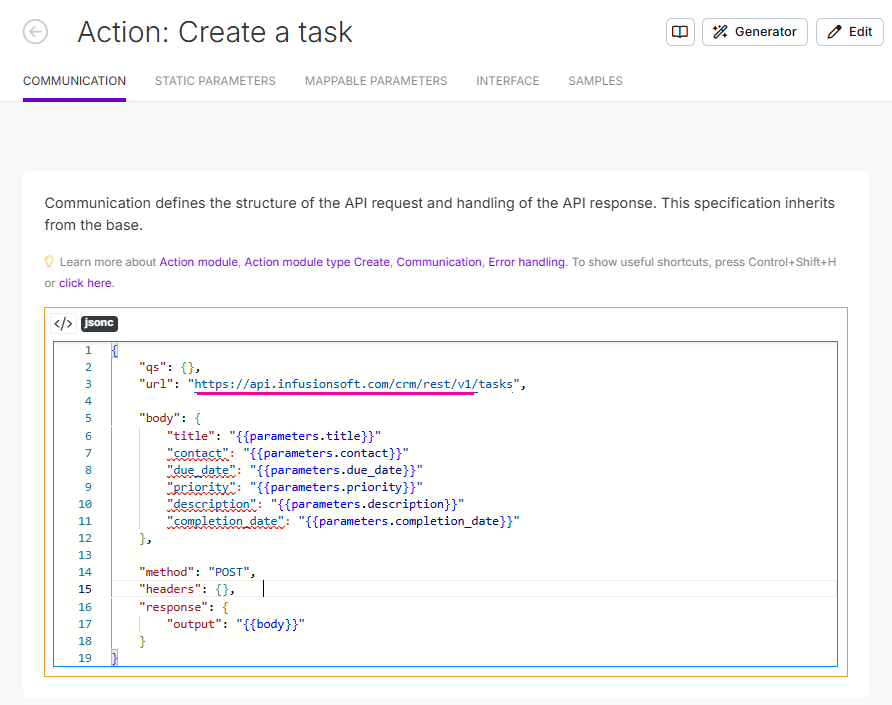Open the Mappable Parameters tab
This screenshot has height=705, width=892.
pos(376,81)
